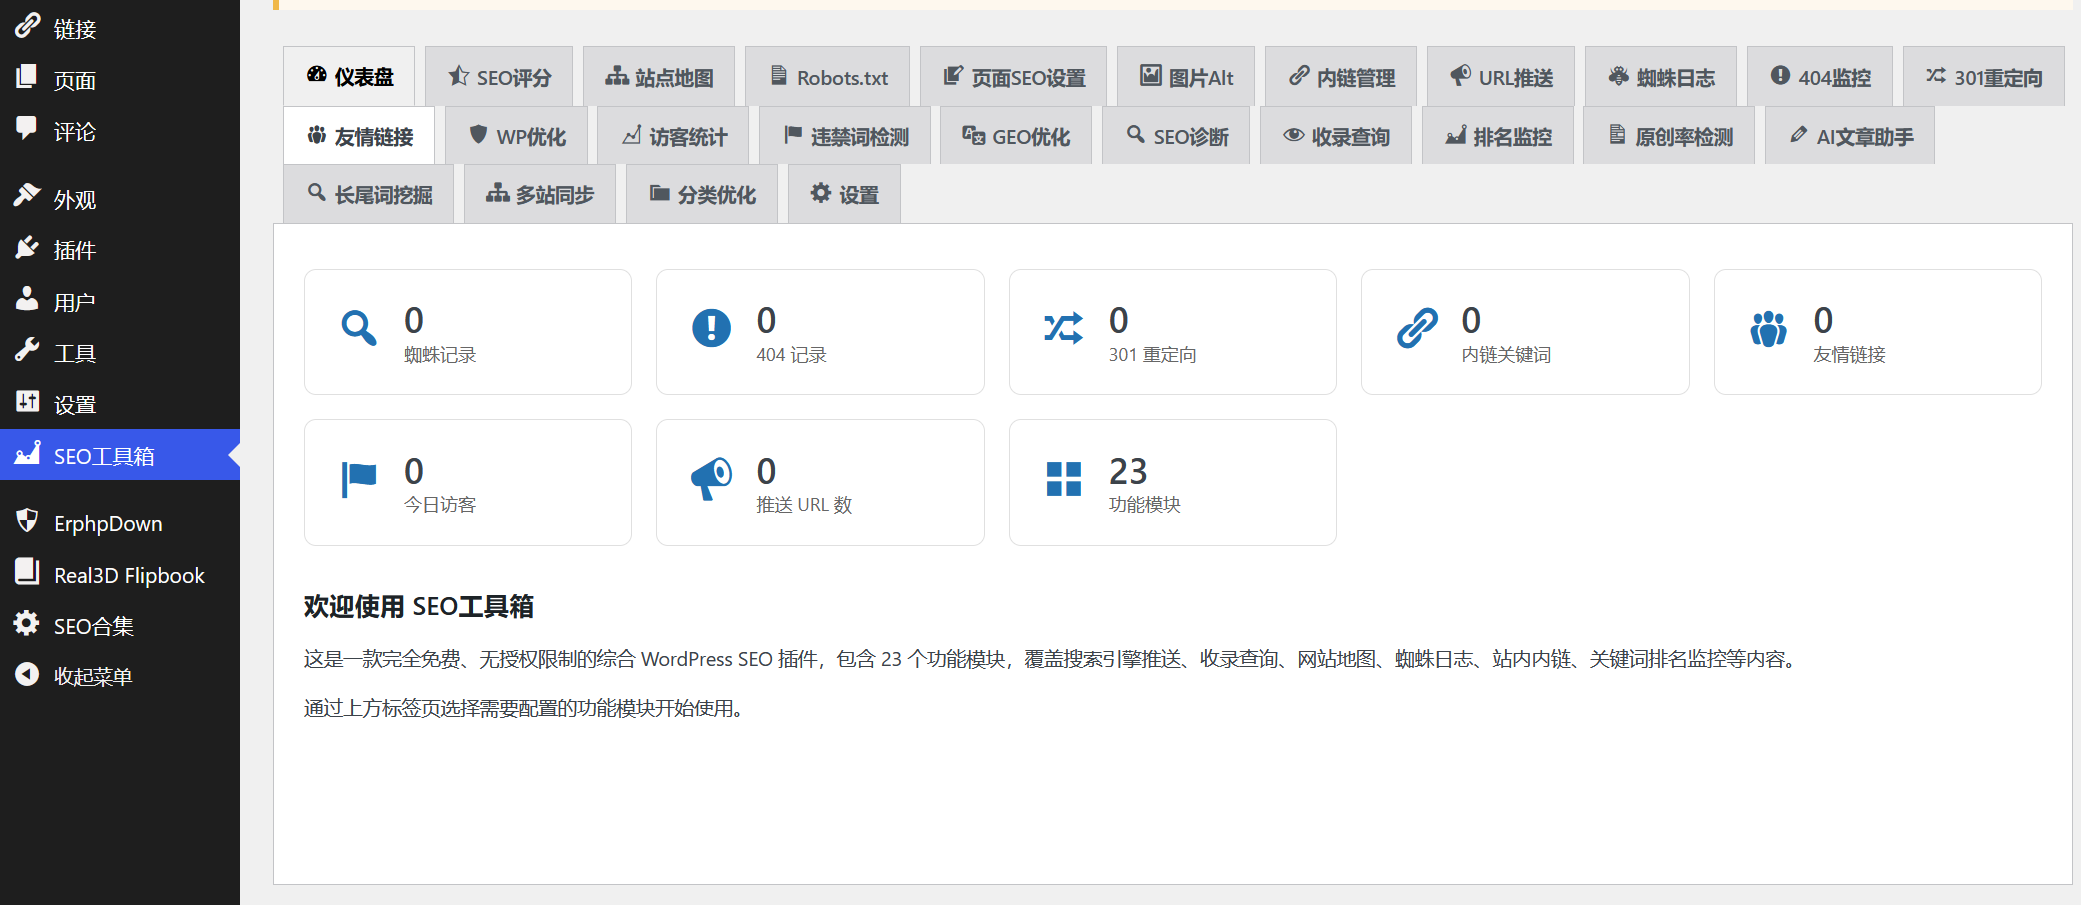Viewport: 2081px width, 905px height.
Task: Click the magnifier icon on 蜘蛛记录 card
Action: point(359,328)
